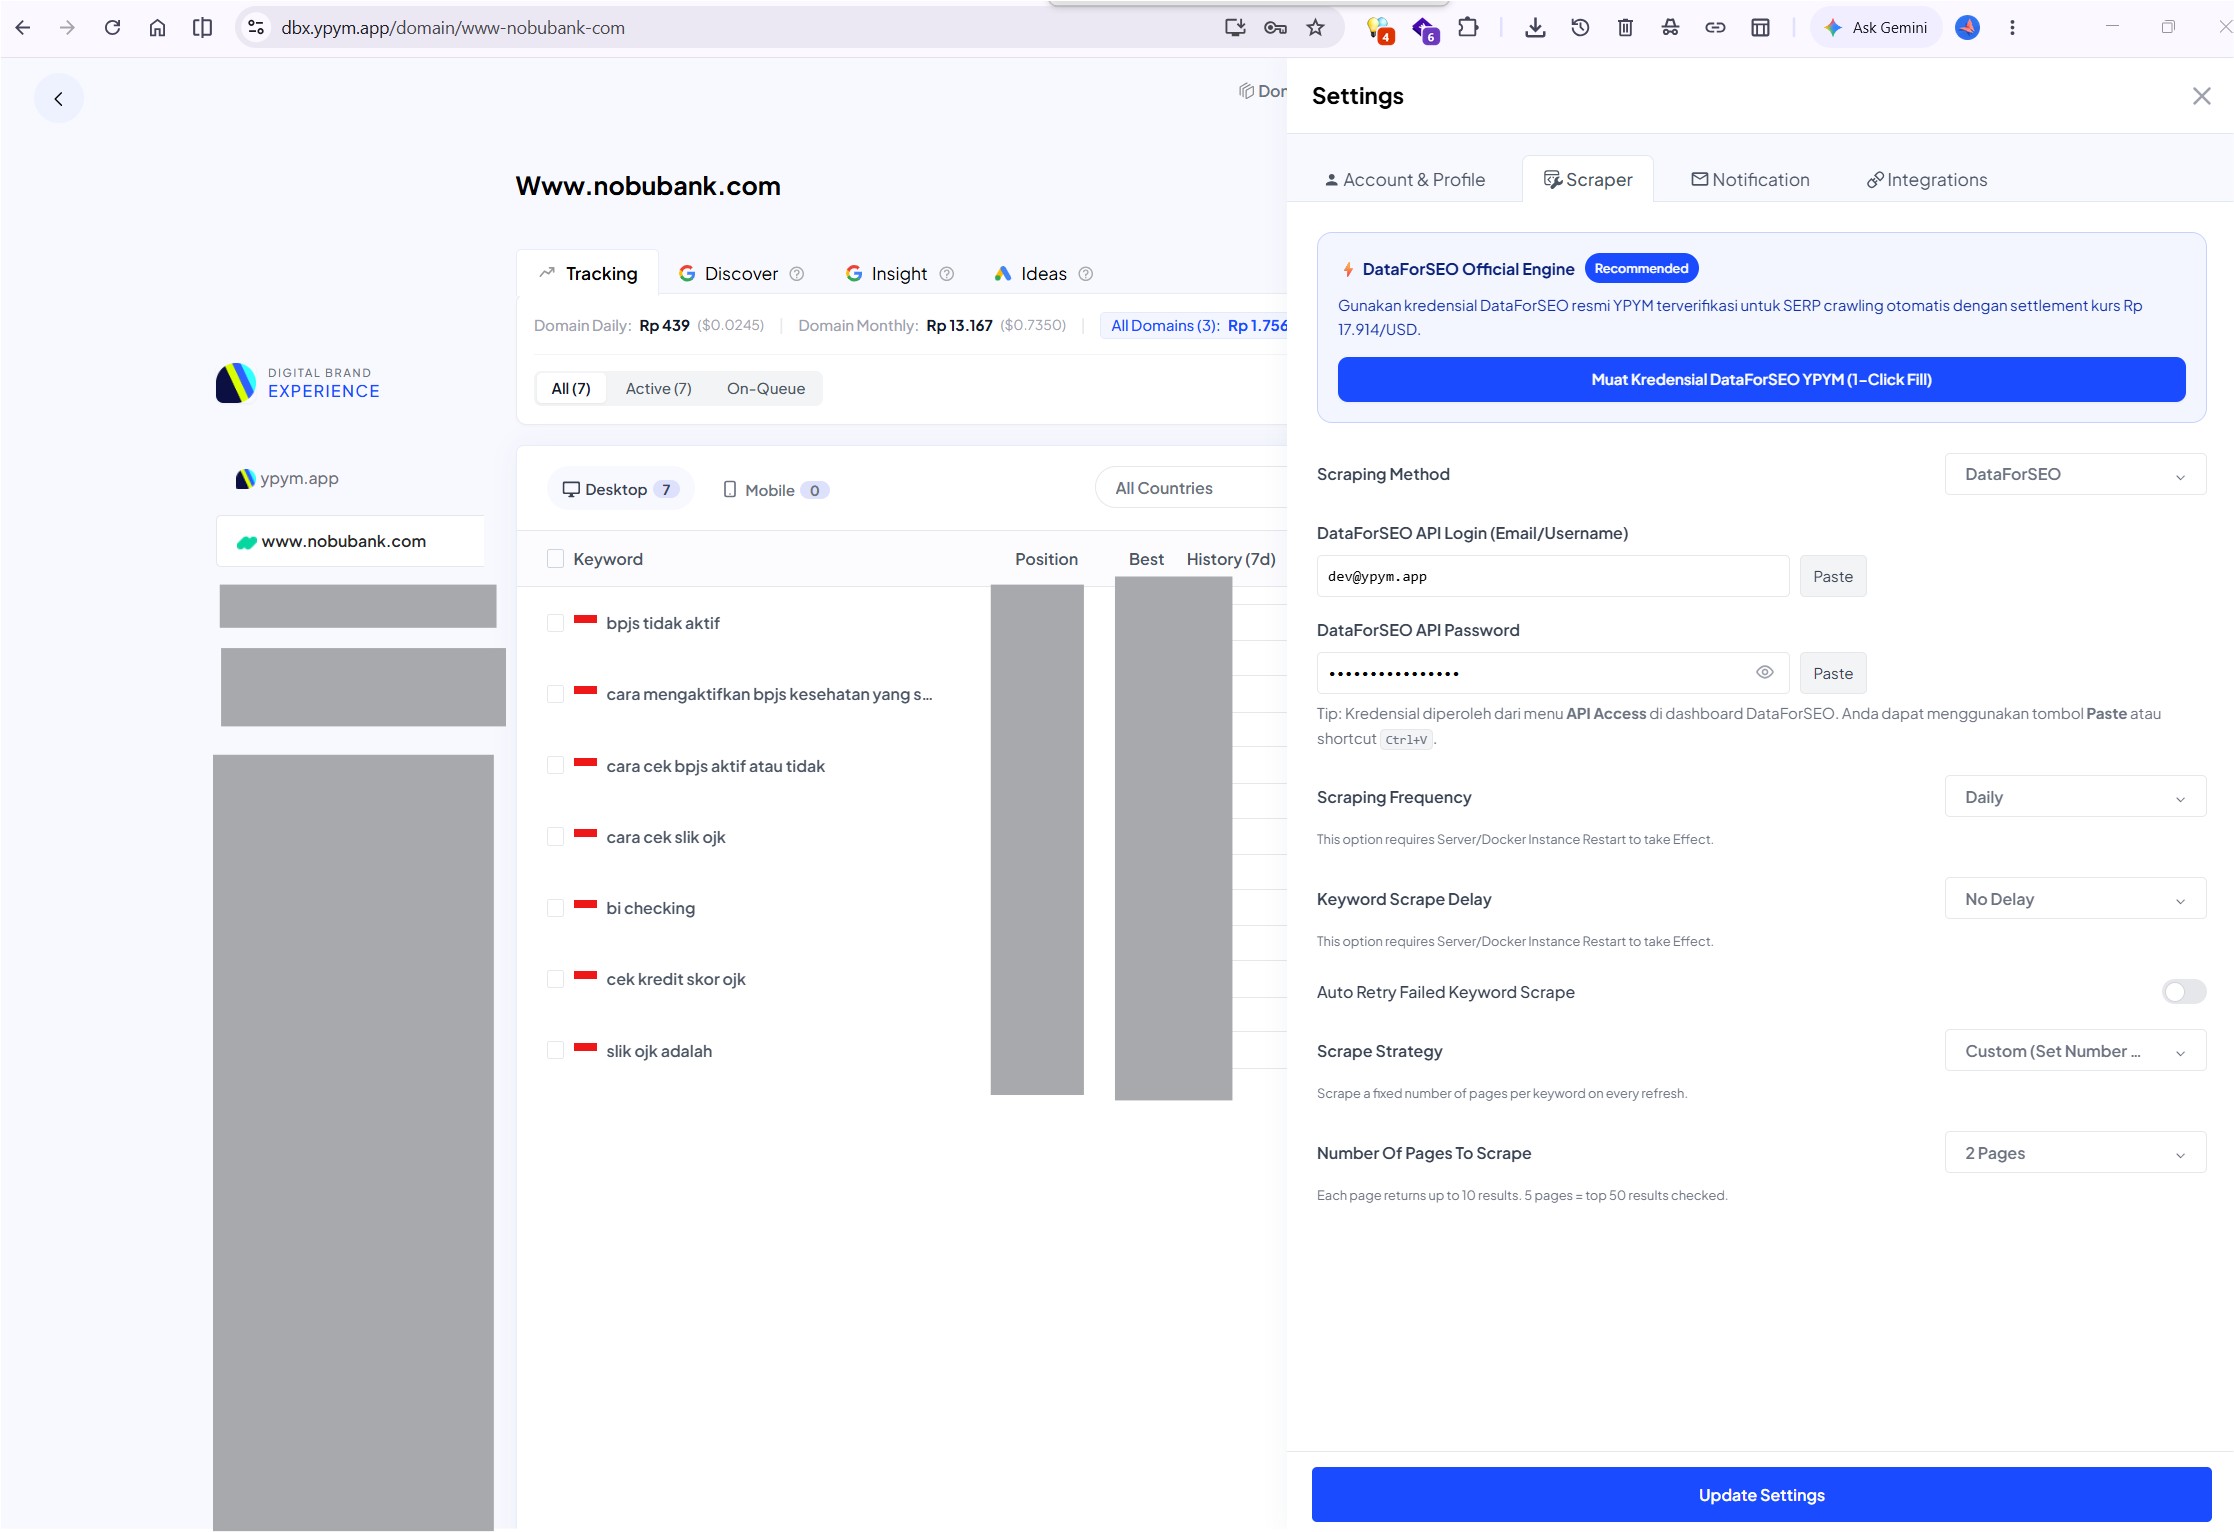Click the DataForSEO API Password field
The image size is (2234, 1532).
pos(1553,674)
